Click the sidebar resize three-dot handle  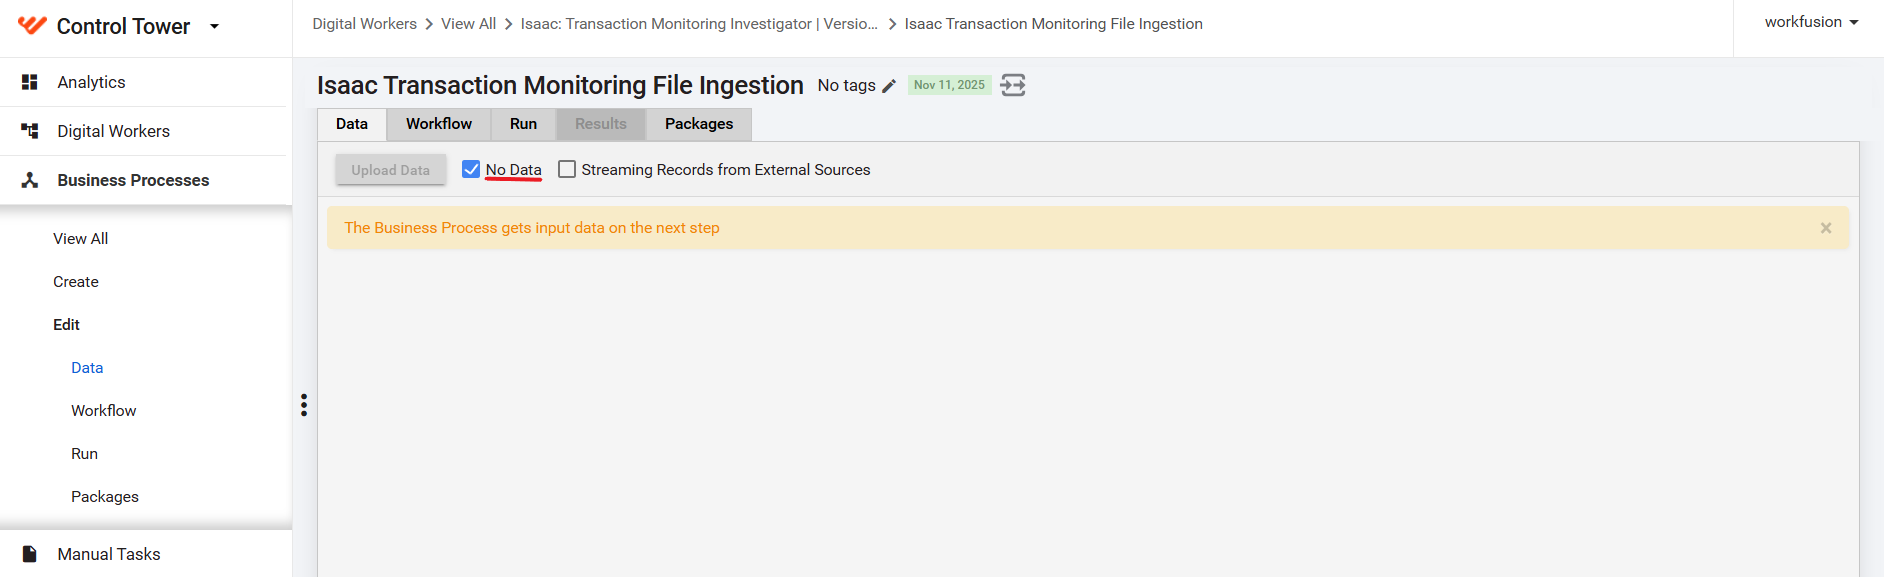point(304,405)
